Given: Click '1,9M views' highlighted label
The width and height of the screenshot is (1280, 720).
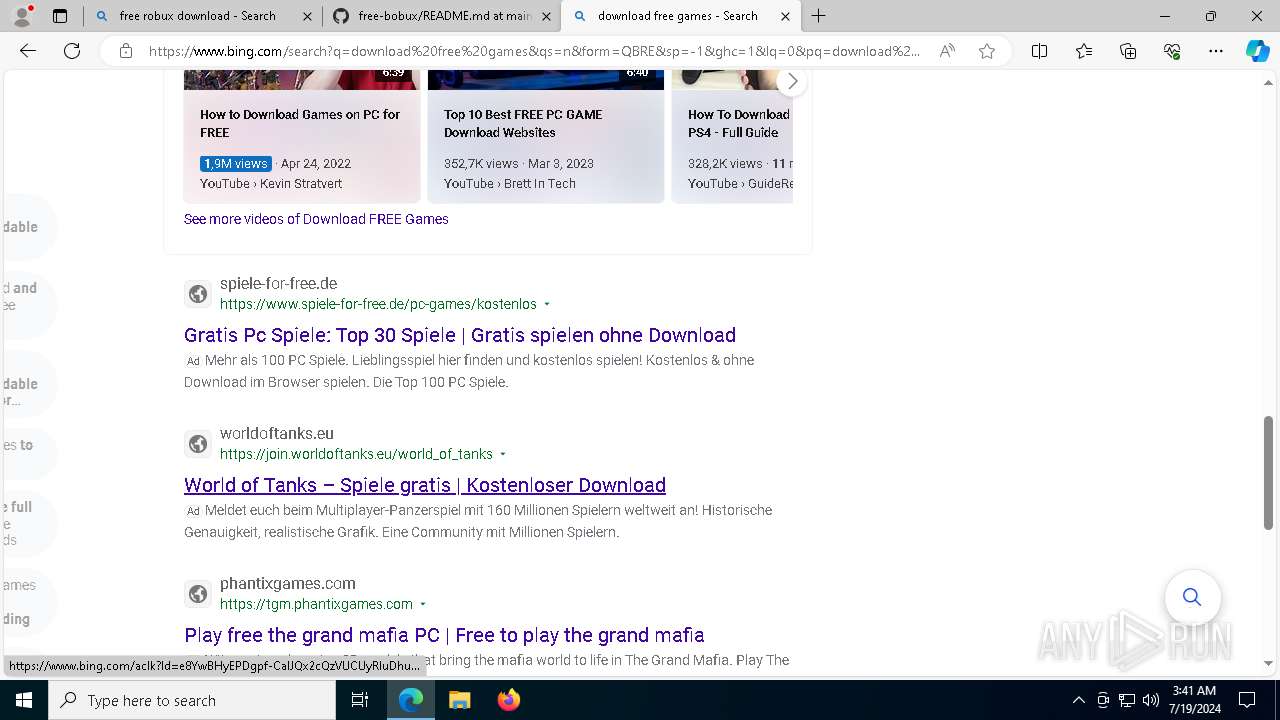Looking at the screenshot, I should click(236, 163).
